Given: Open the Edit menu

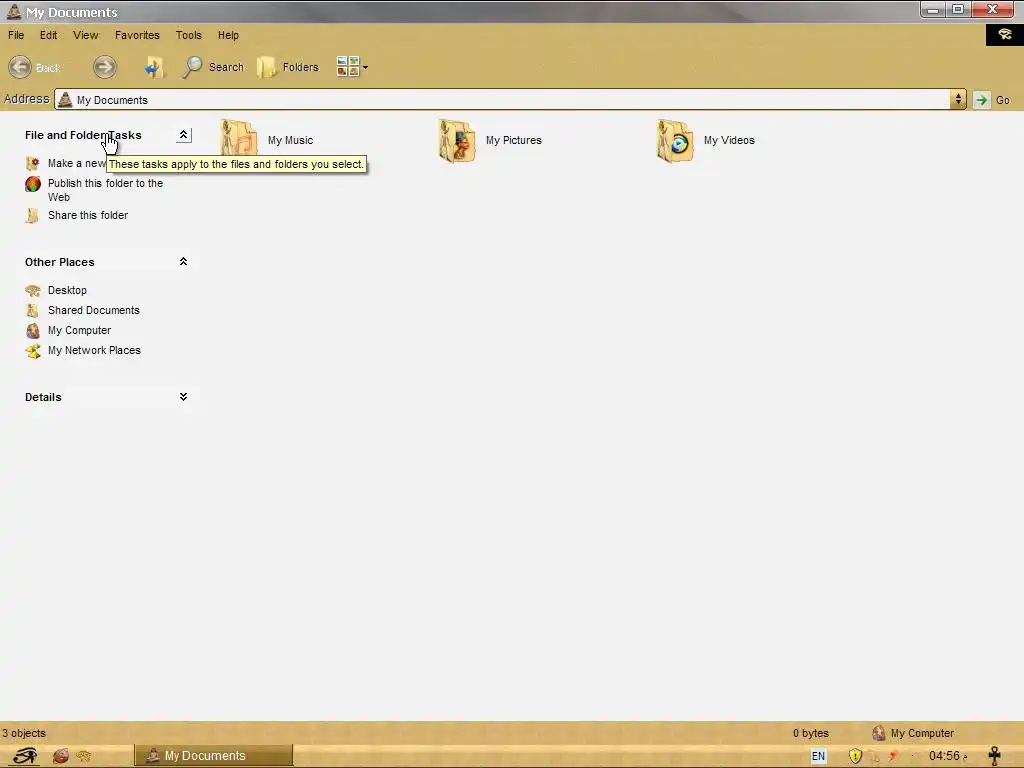Looking at the screenshot, I should [48, 35].
